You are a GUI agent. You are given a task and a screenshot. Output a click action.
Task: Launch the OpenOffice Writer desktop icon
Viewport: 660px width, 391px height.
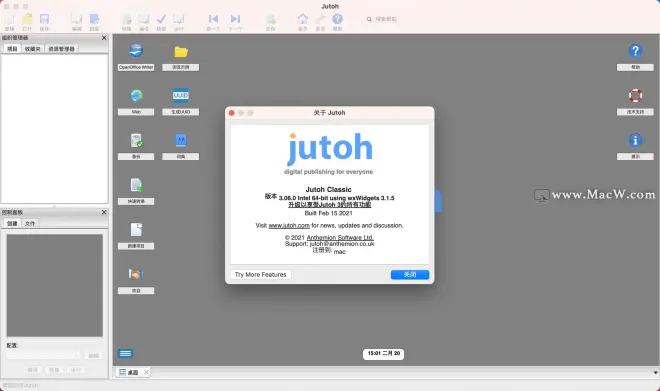[x=136, y=51]
